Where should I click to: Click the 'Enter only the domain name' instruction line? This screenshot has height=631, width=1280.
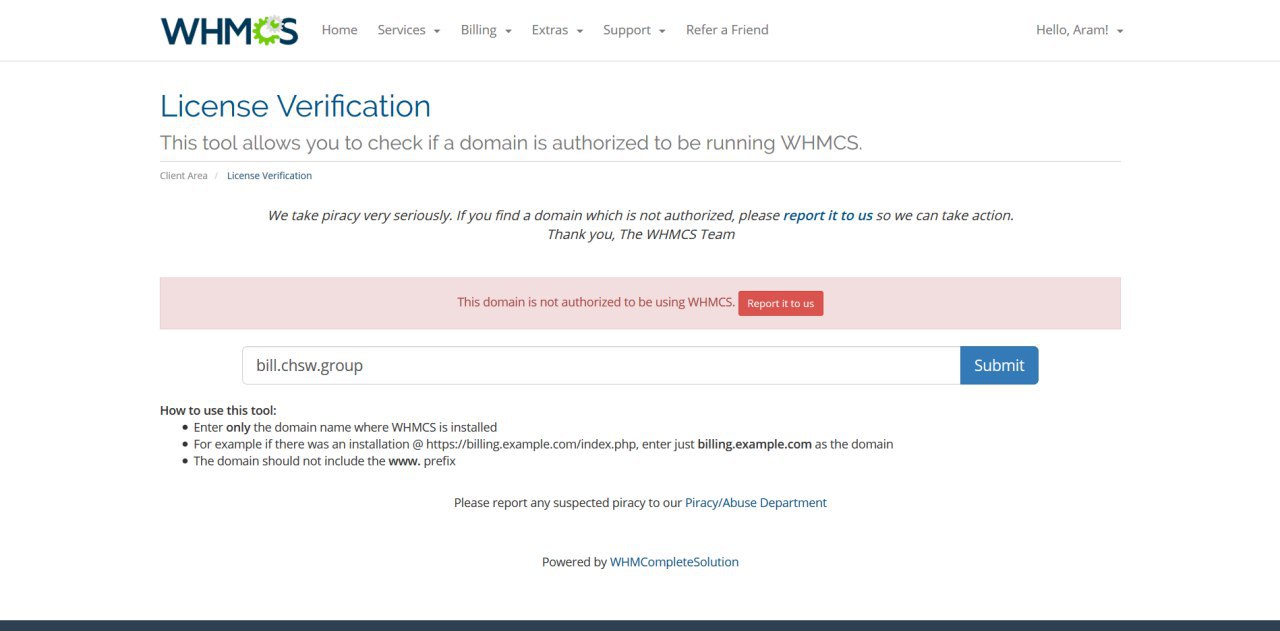coord(345,427)
